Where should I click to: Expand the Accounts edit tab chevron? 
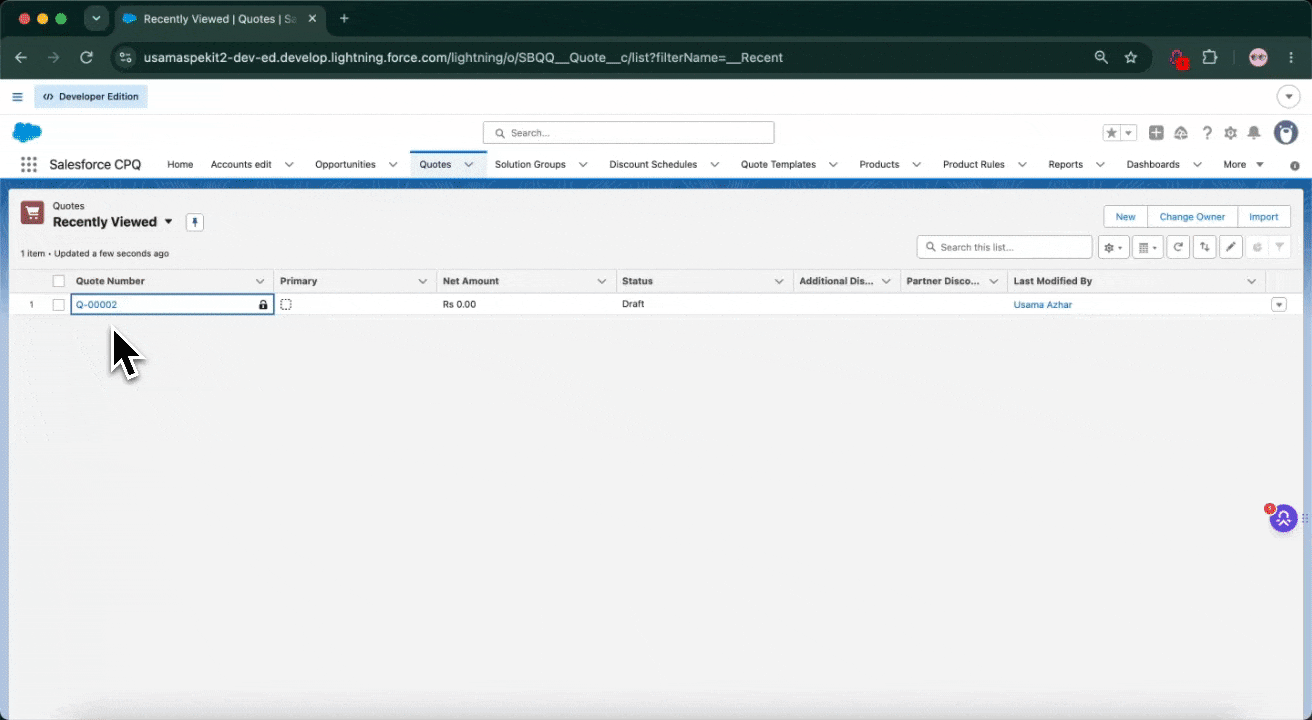click(x=289, y=165)
